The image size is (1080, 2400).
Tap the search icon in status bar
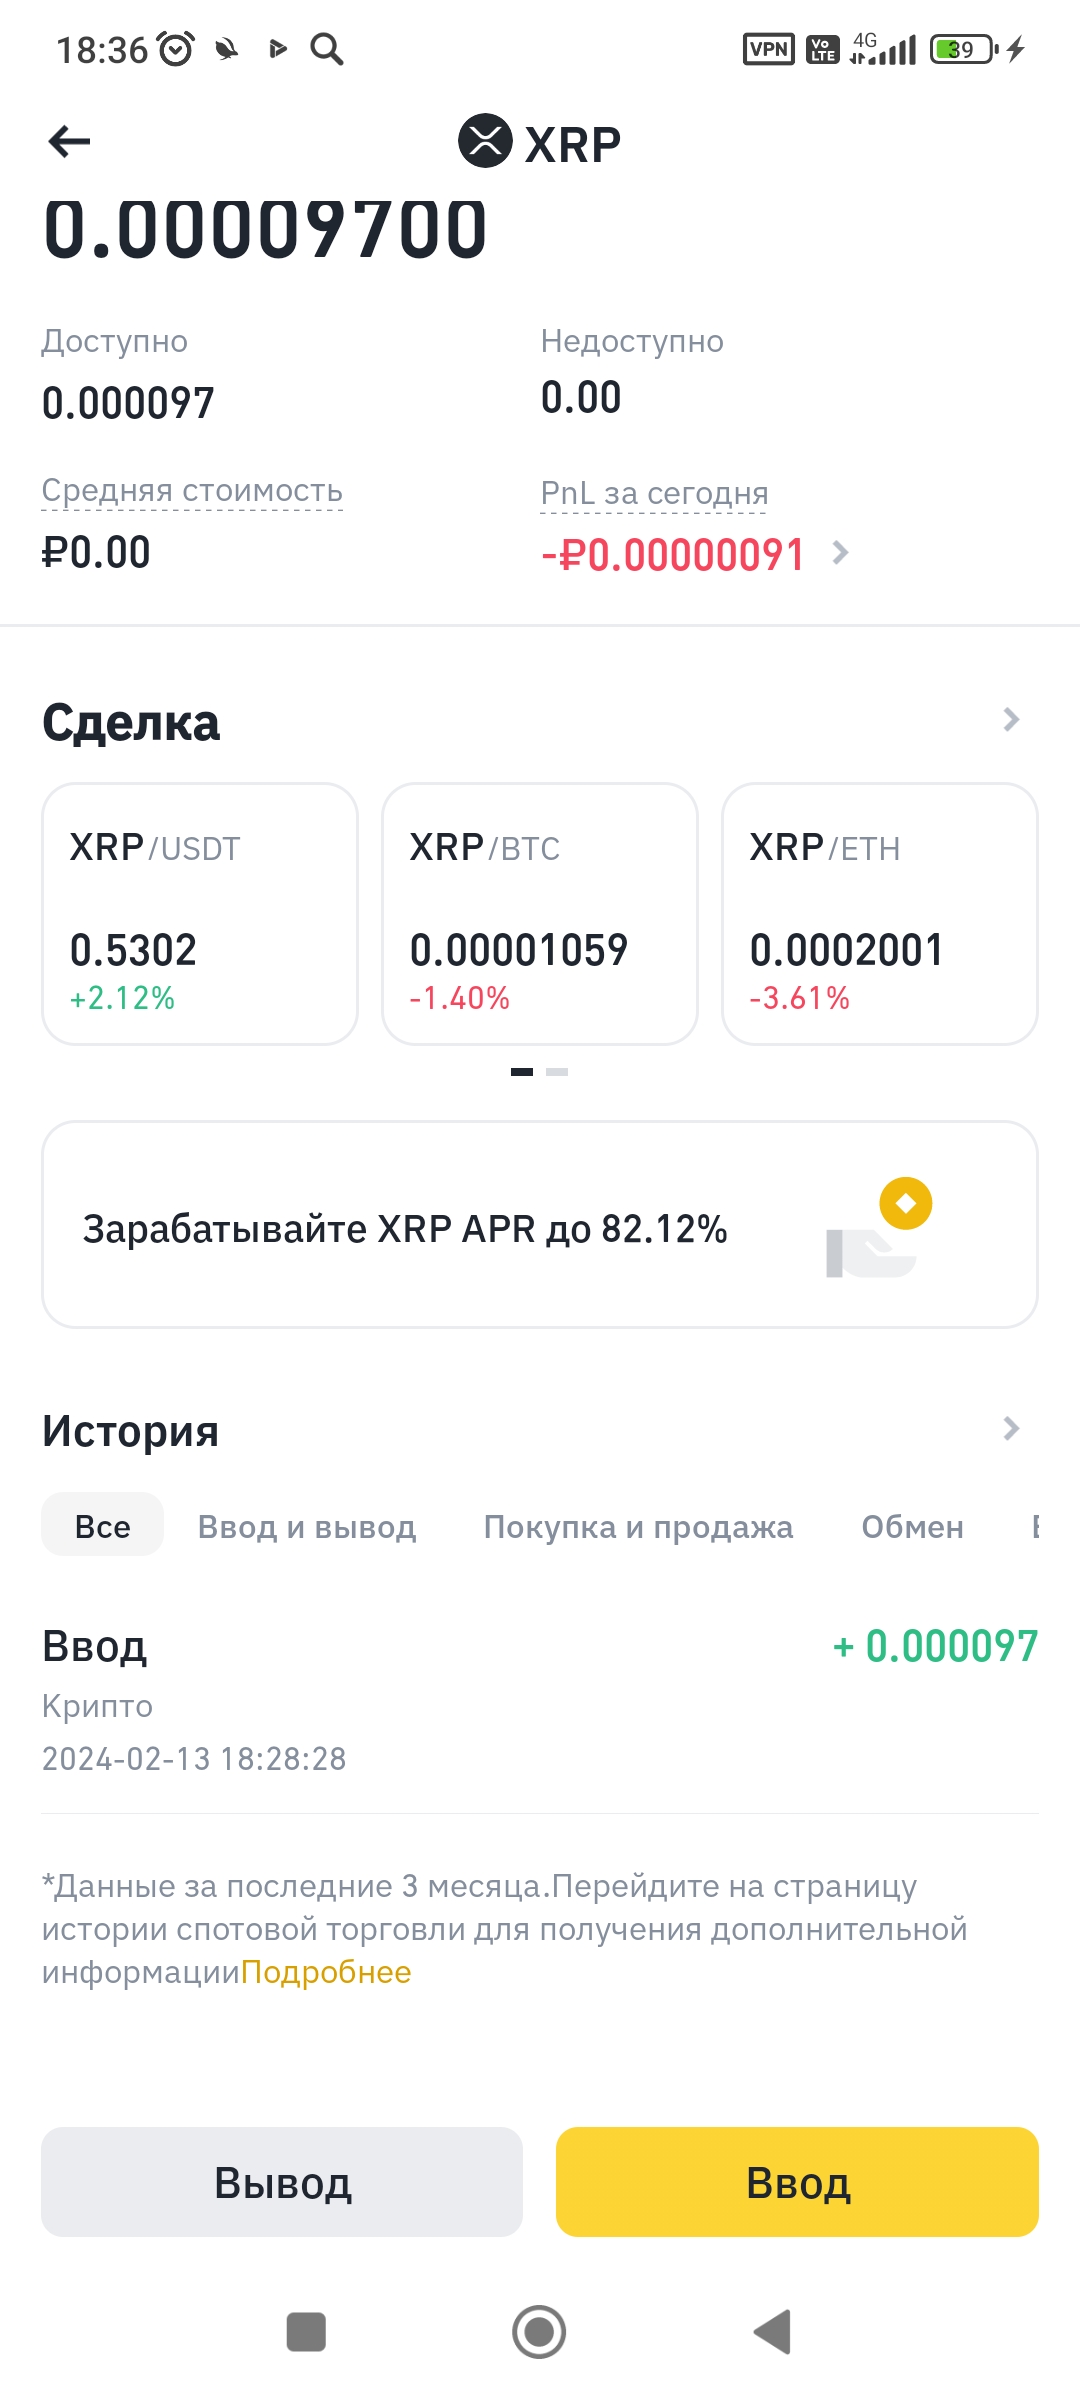pos(327,49)
